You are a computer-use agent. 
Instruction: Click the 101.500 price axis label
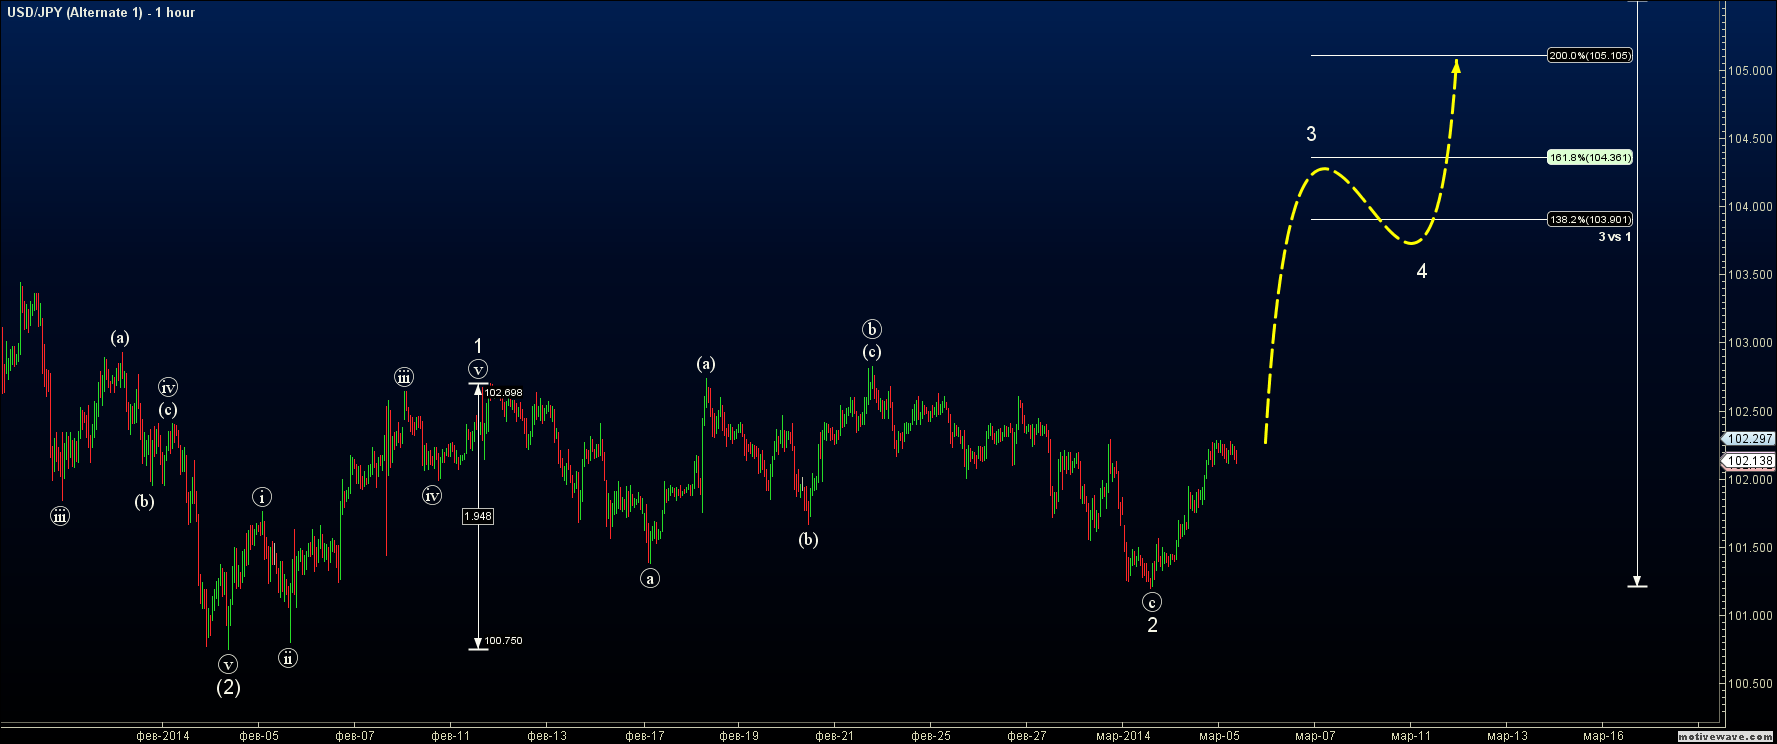coord(1751,548)
